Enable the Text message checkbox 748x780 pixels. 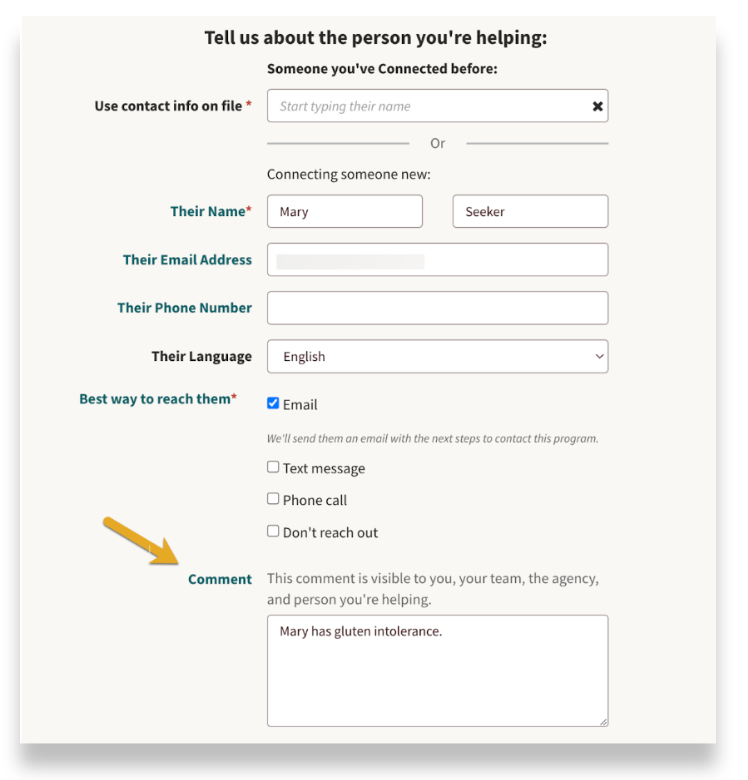(x=273, y=467)
